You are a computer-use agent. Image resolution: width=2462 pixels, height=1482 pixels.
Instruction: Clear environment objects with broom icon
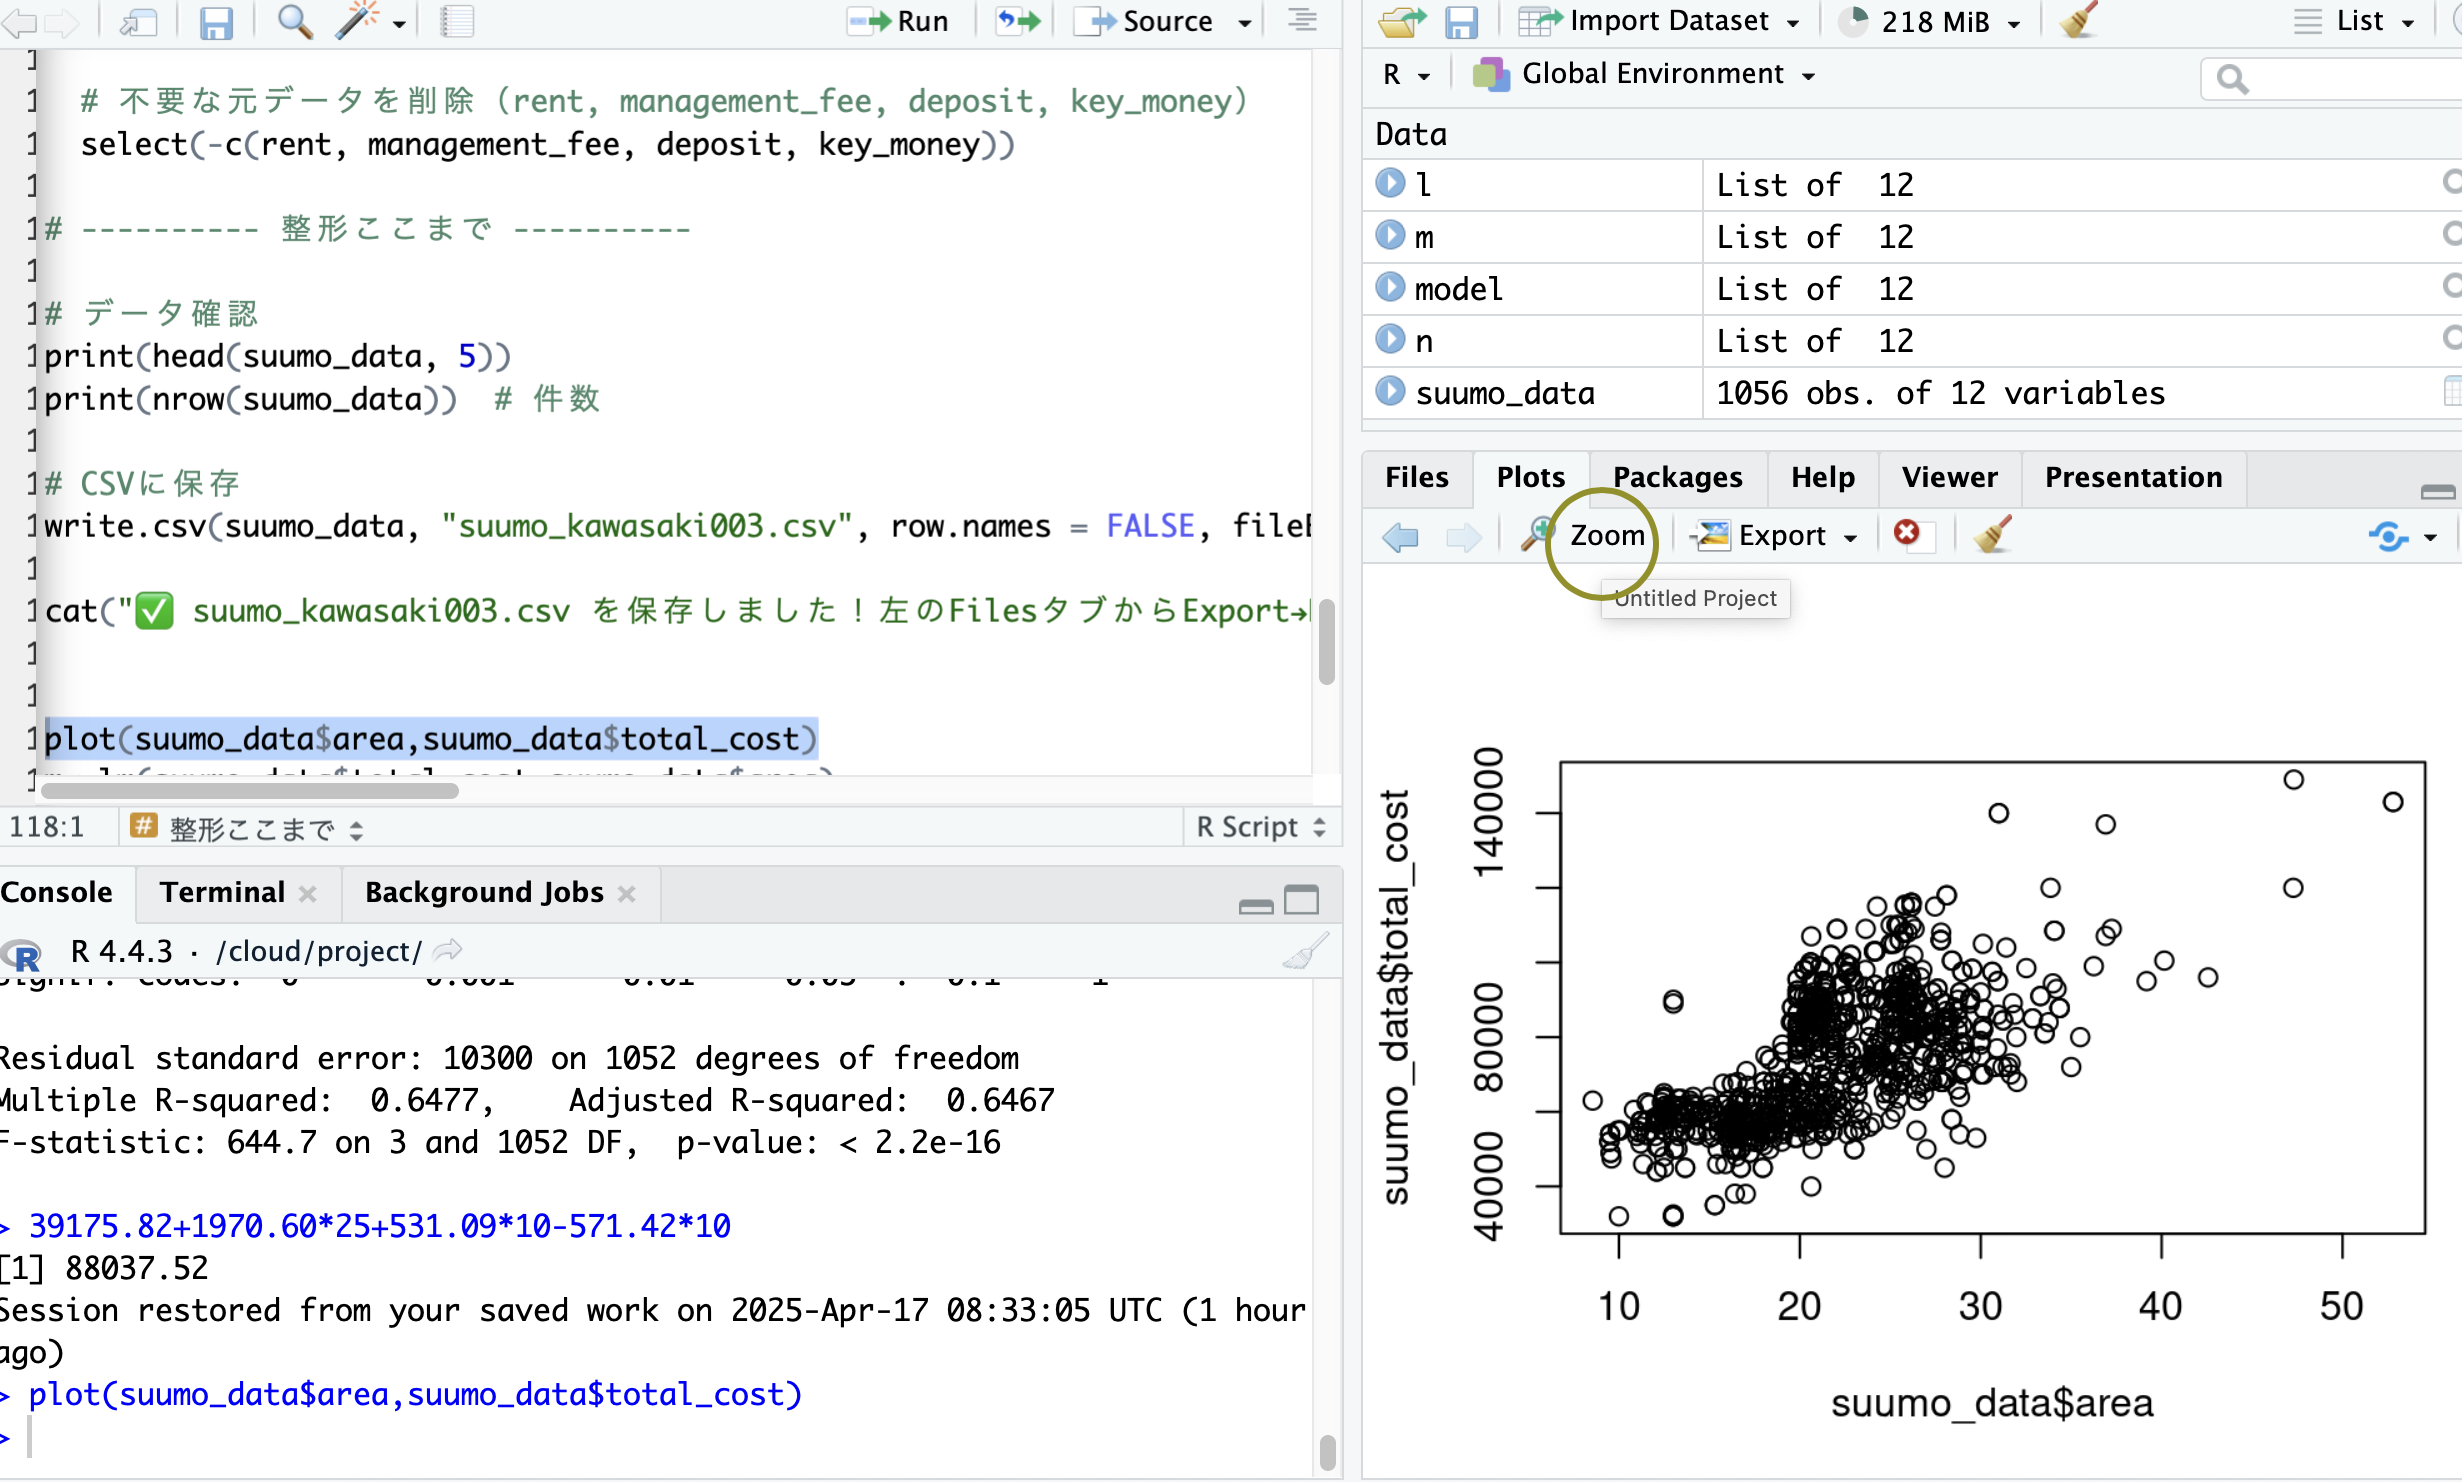click(2078, 21)
